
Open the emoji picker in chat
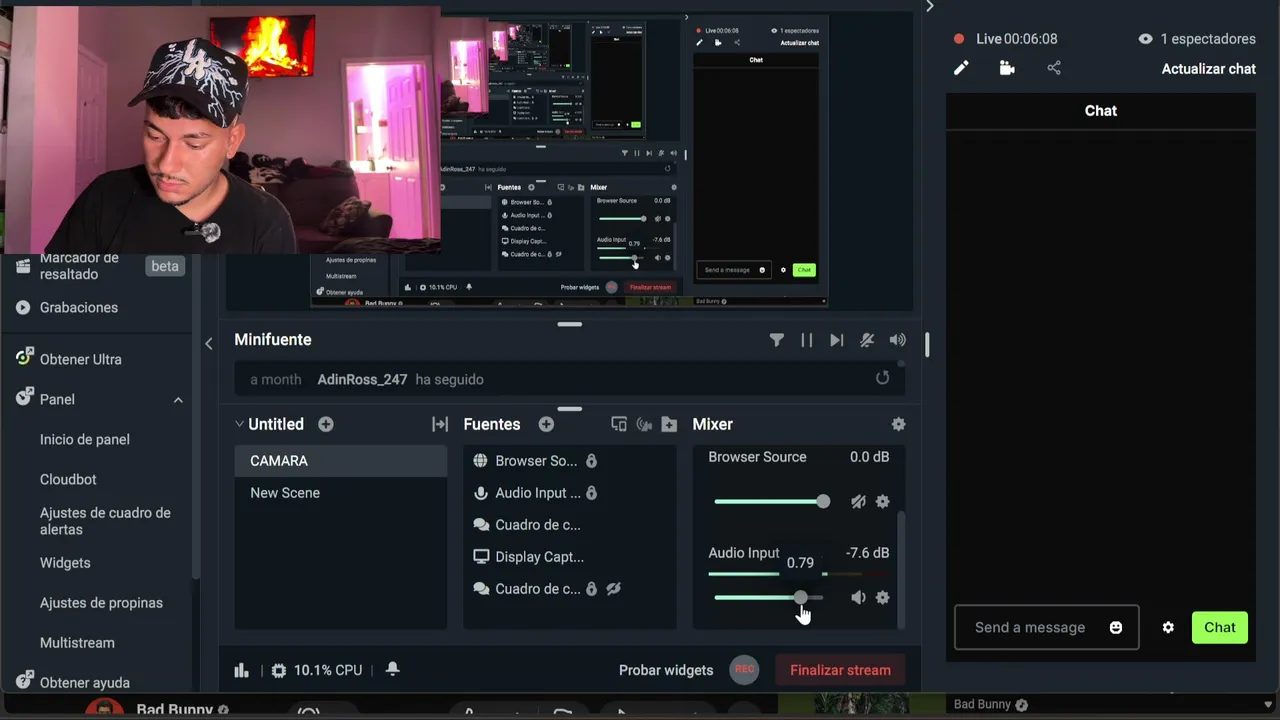click(x=1116, y=627)
